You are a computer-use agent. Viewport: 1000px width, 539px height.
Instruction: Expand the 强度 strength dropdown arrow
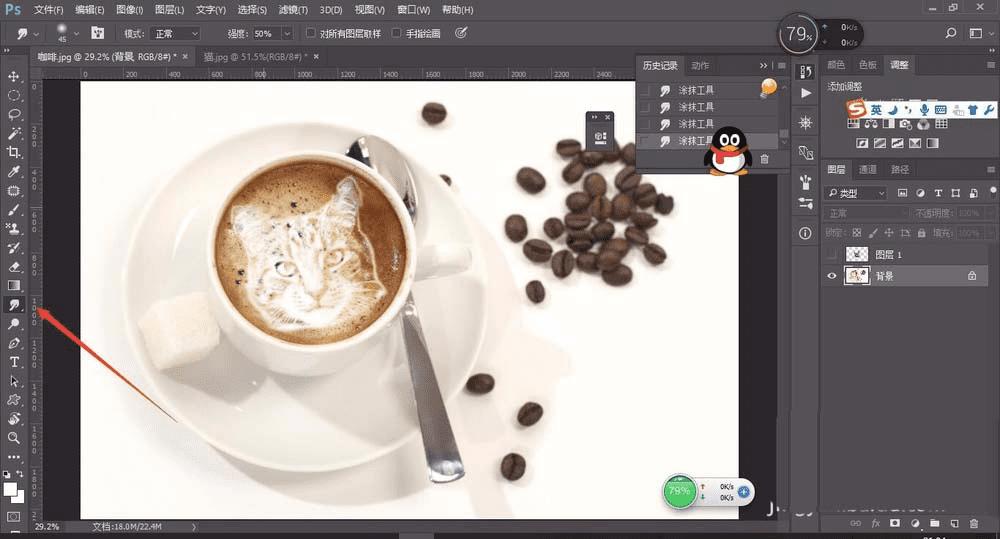(287, 33)
